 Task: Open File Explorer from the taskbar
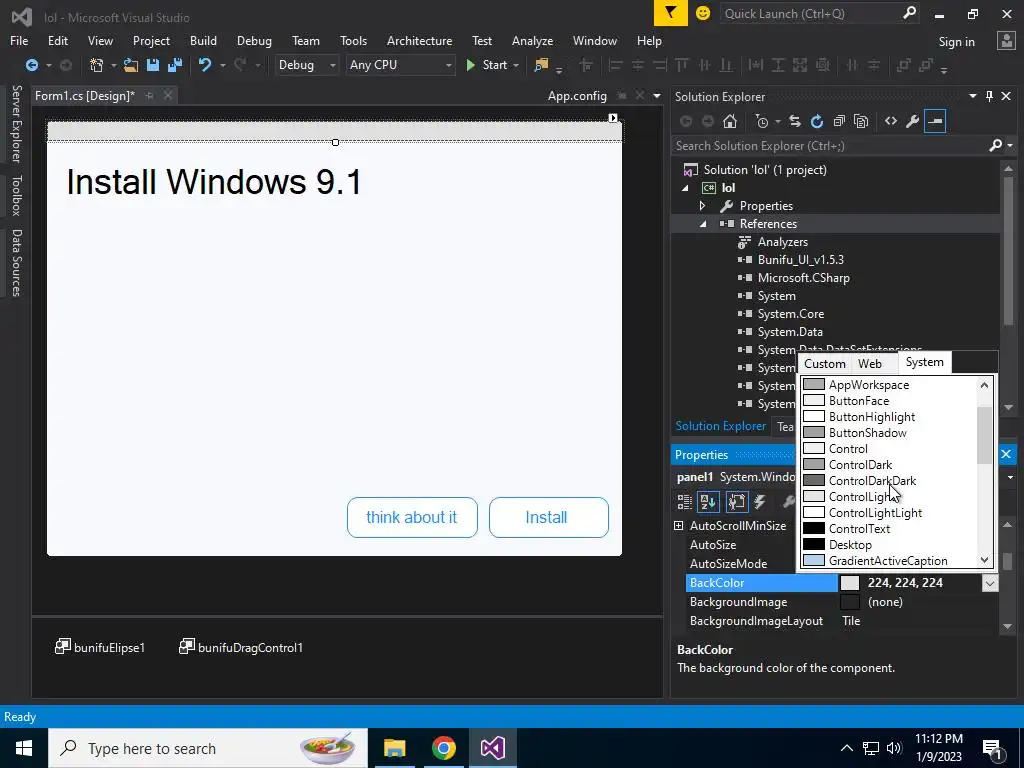tap(394, 748)
